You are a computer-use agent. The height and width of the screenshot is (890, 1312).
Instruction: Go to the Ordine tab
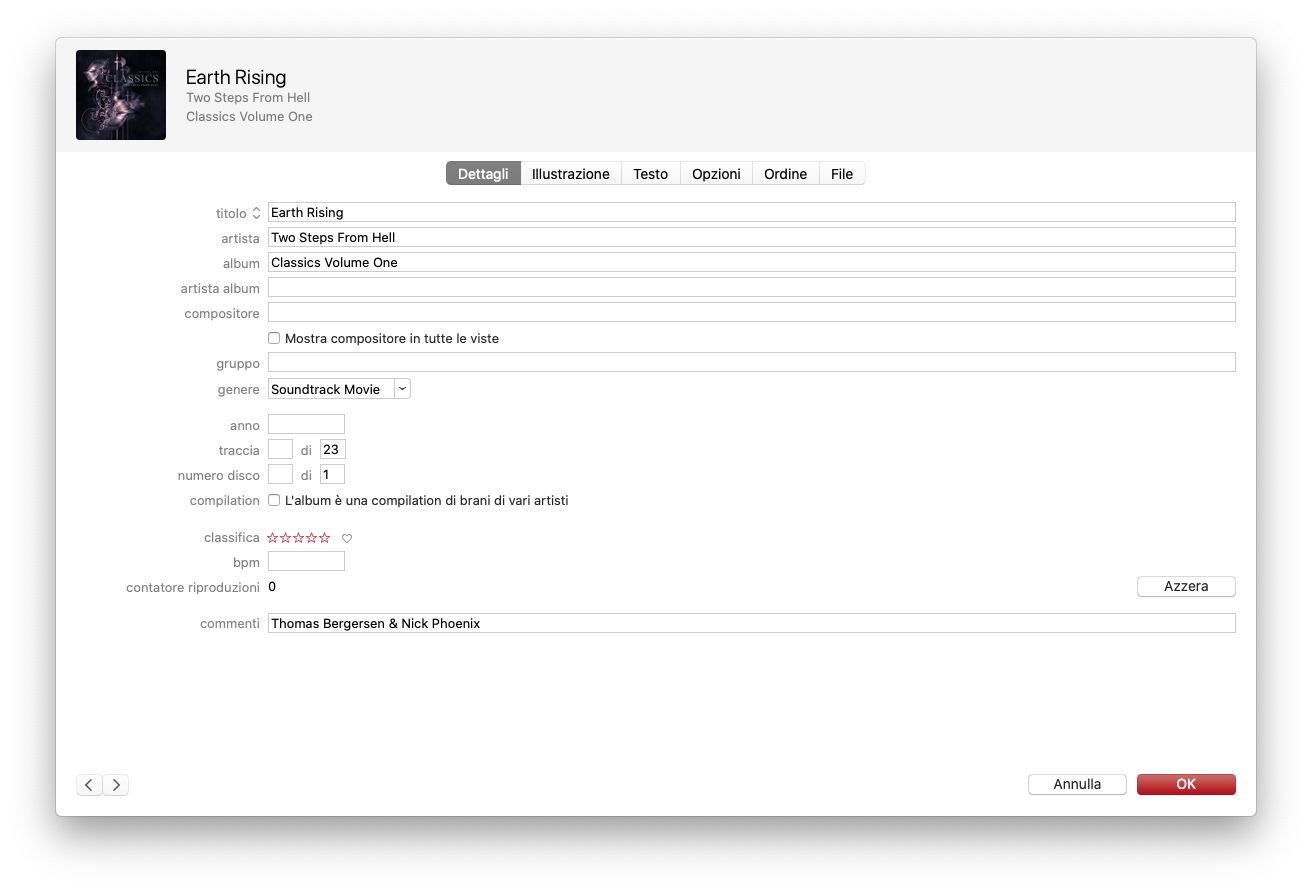[785, 174]
